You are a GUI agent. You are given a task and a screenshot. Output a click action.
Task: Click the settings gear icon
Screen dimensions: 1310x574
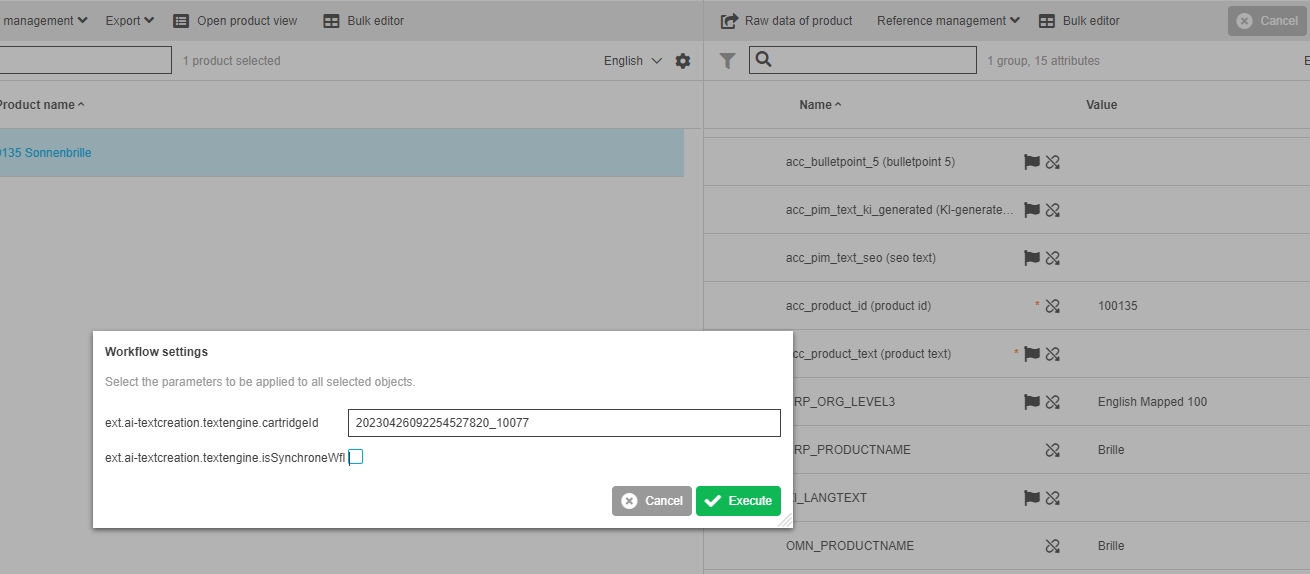683,61
